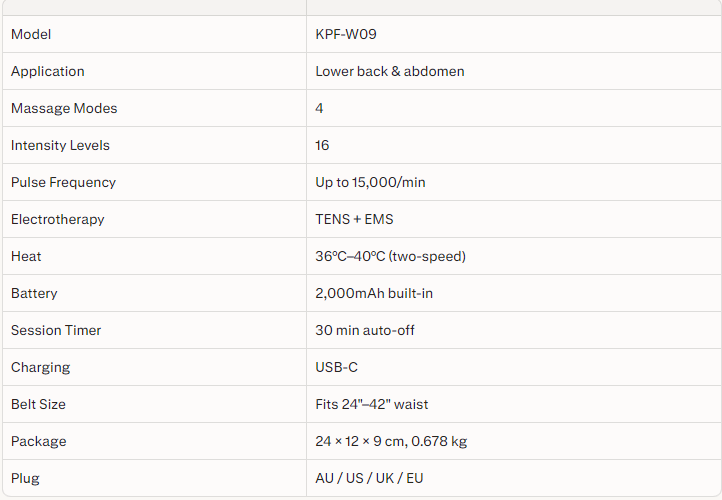Click the Massage Modes label
The width and height of the screenshot is (722, 500).
pyautogui.click(x=64, y=108)
